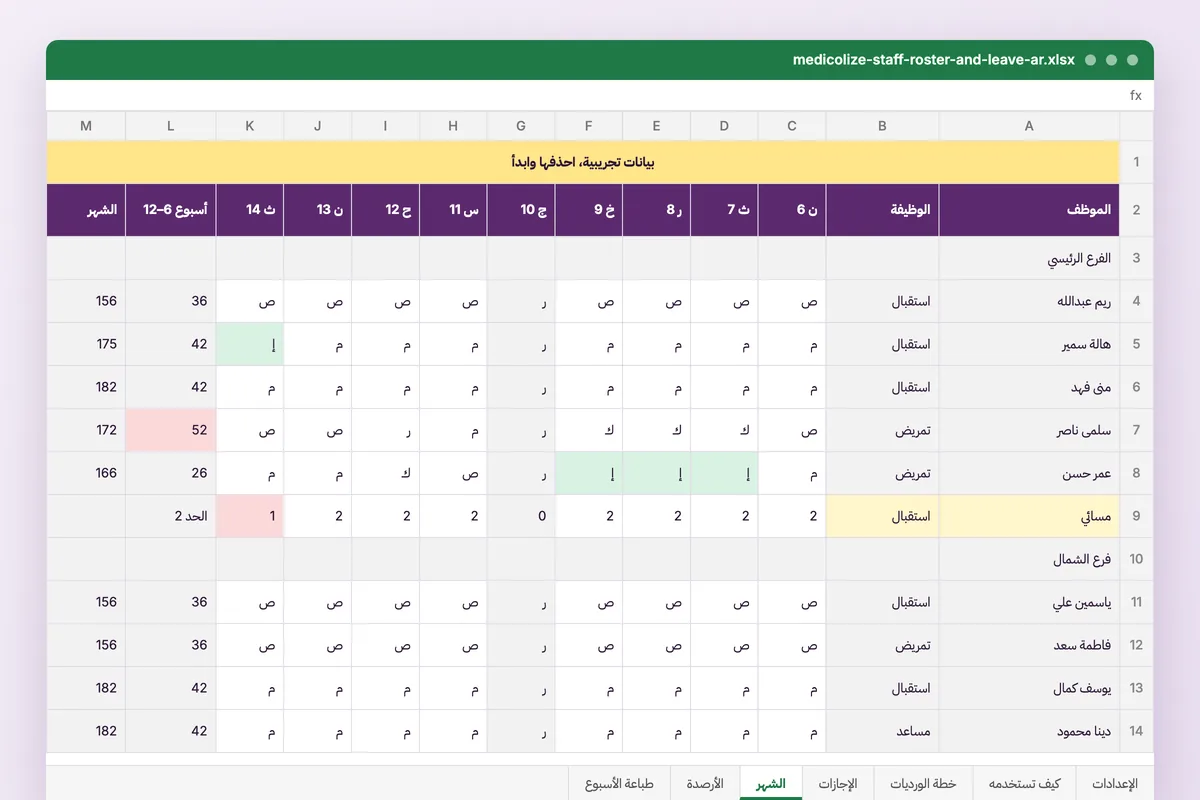The height and width of the screenshot is (800, 1200).
Task: Click the fx function icon
Action: 1135,96
